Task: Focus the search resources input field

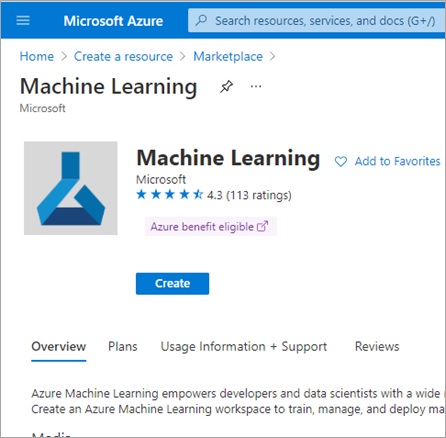Action: pyautogui.click(x=317, y=21)
